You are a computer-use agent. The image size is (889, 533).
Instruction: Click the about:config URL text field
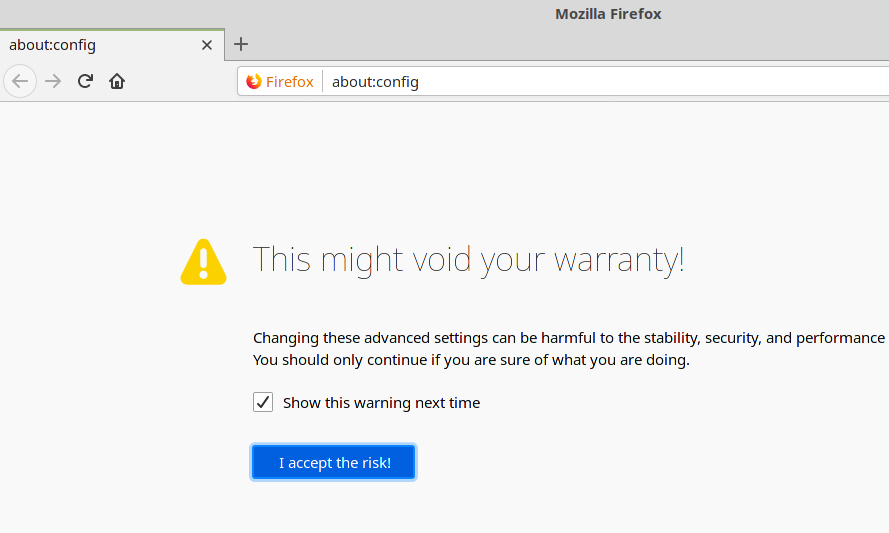click(x=600, y=82)
